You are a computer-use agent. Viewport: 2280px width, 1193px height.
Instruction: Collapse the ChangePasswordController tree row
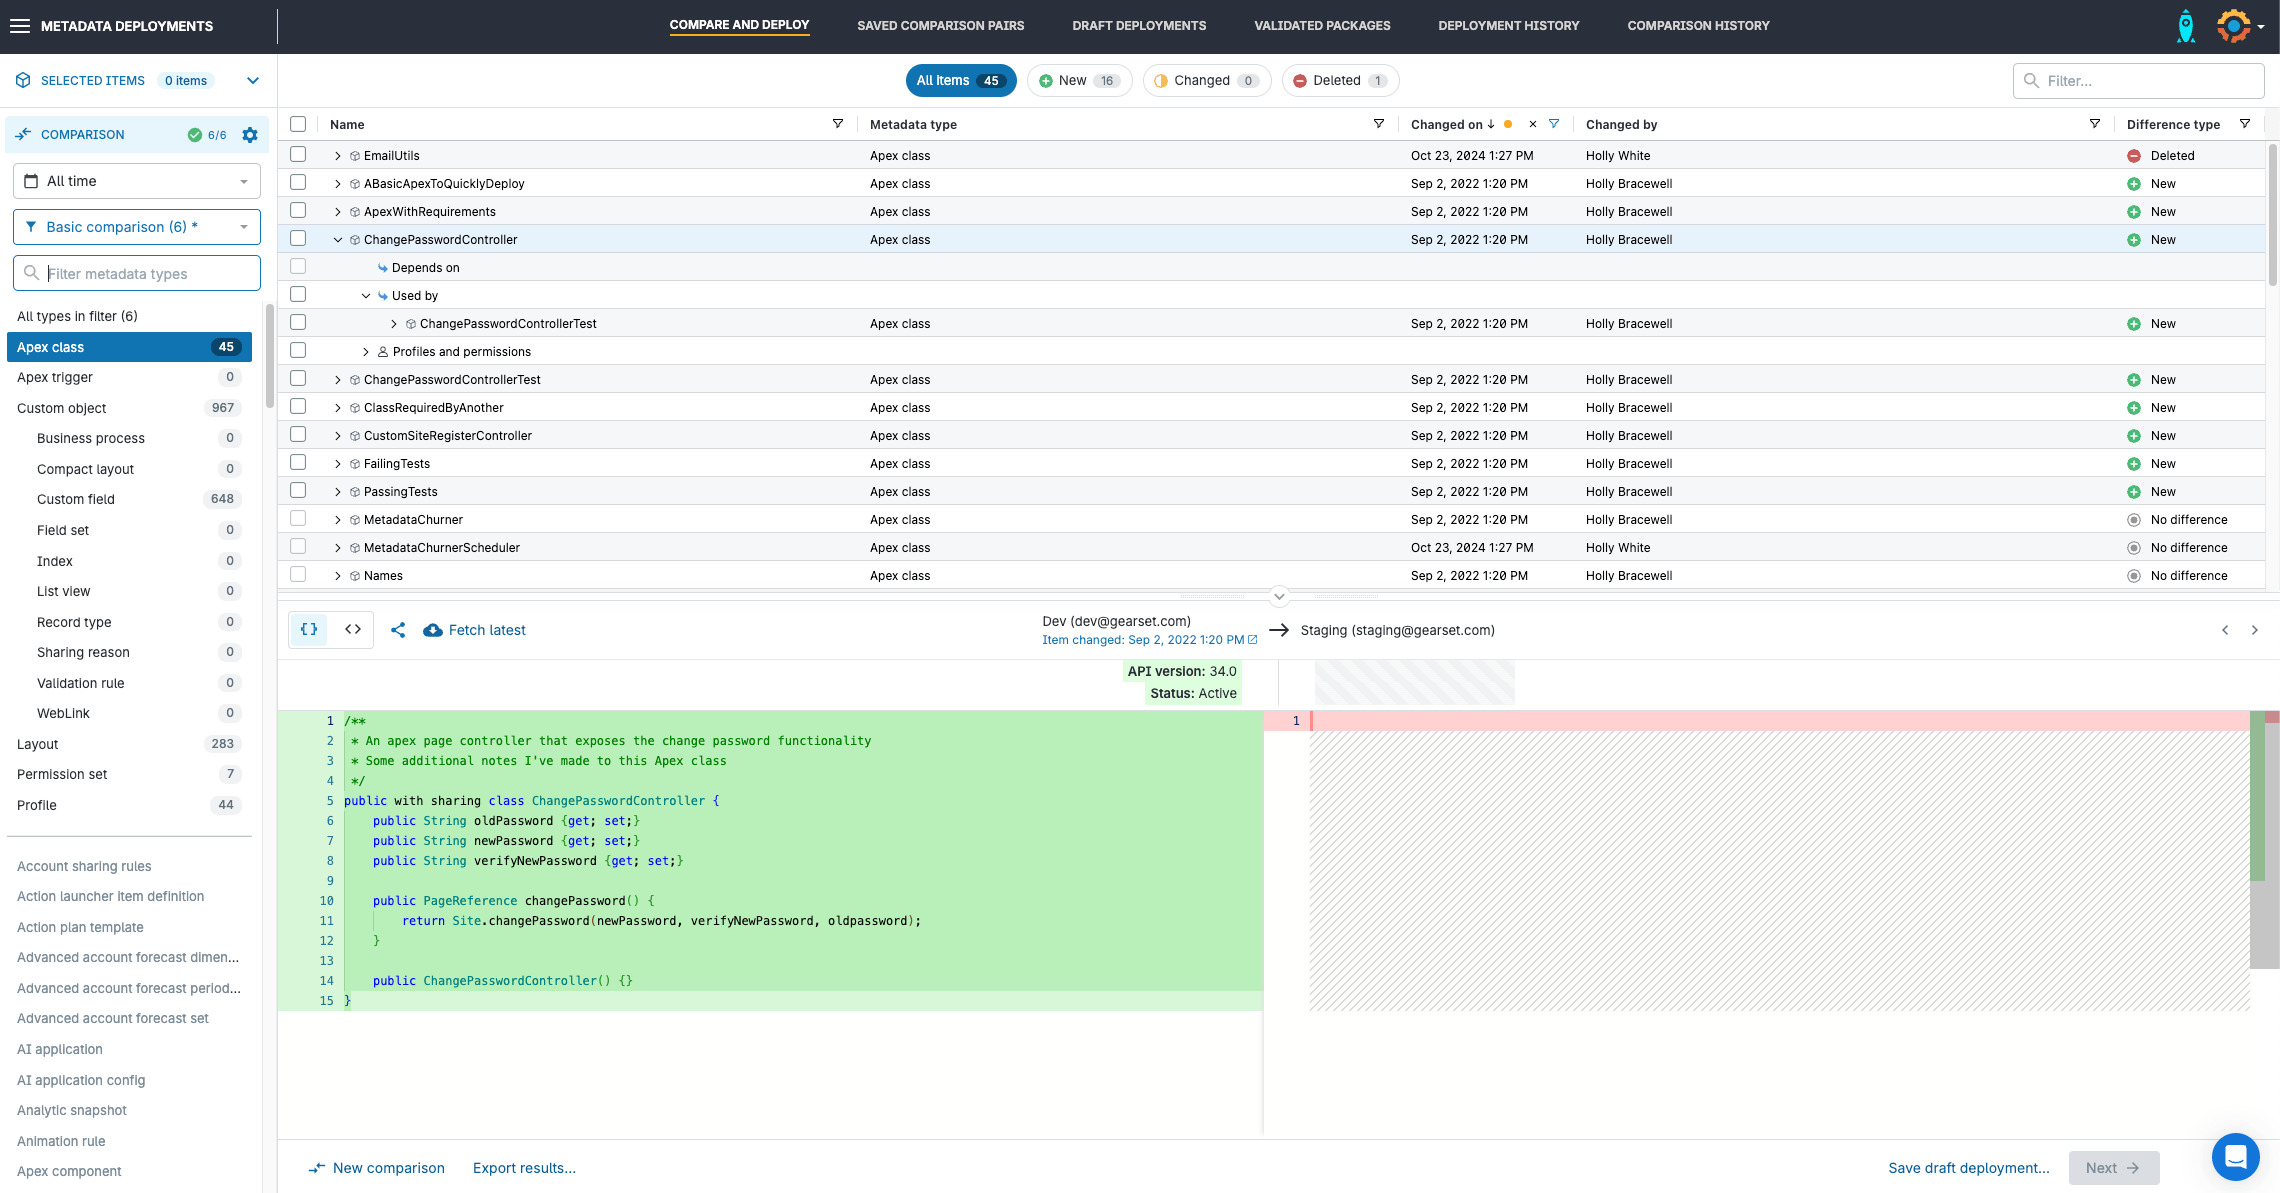(x=338, y=240)
